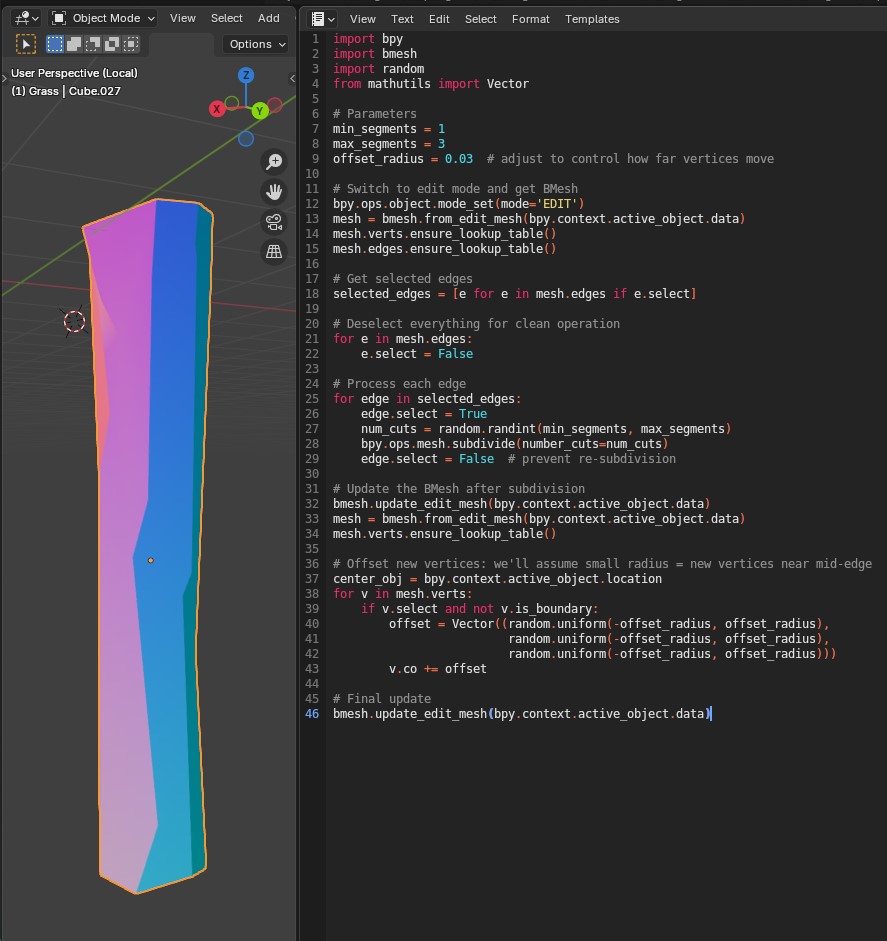Click the Z axis on navigation gizmo

point(245,76)
